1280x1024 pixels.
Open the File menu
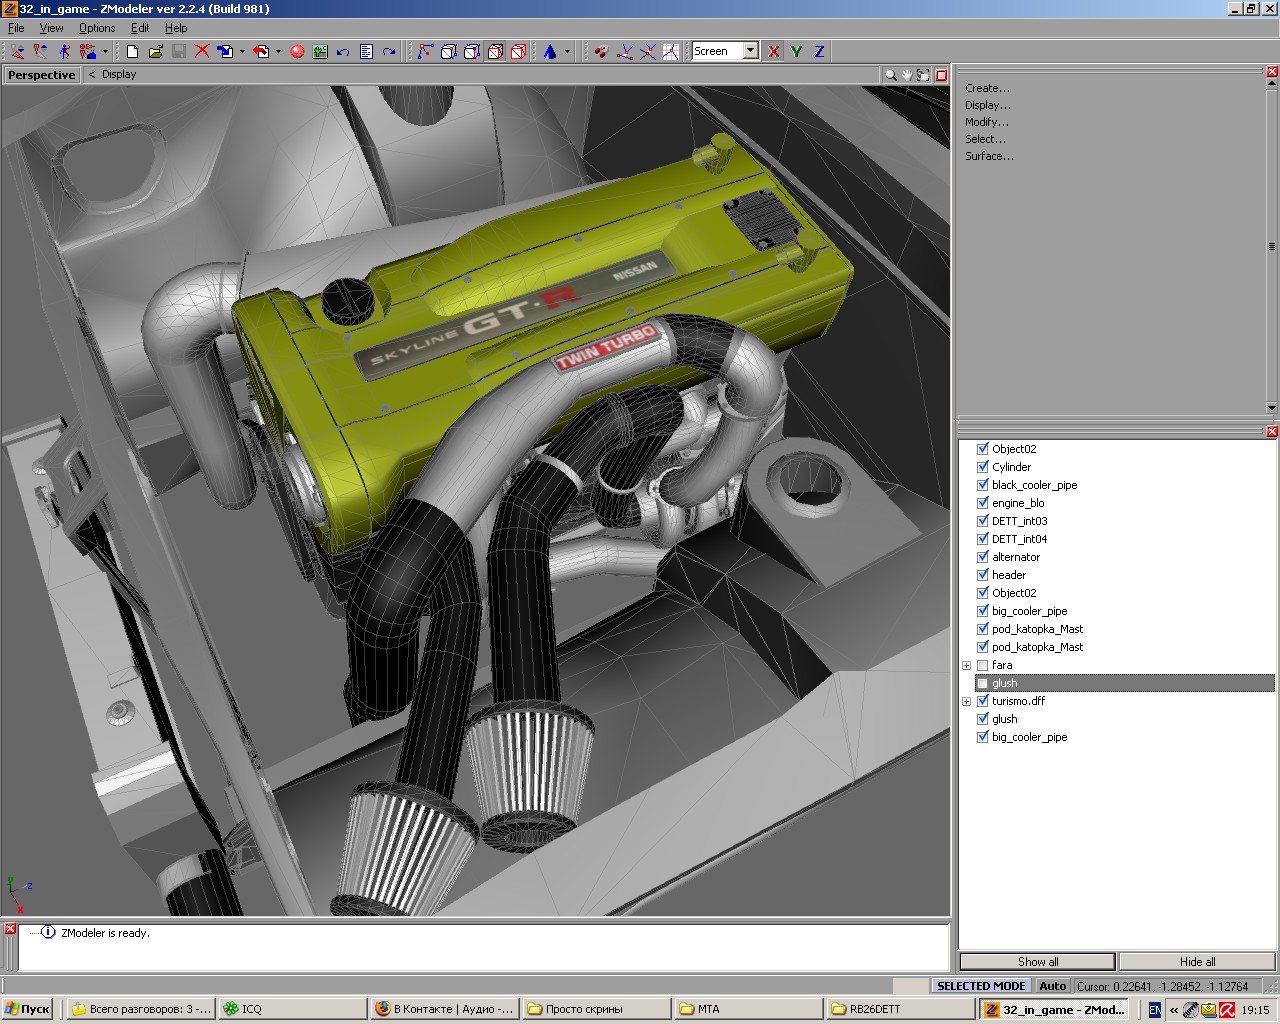pos(16,28)
